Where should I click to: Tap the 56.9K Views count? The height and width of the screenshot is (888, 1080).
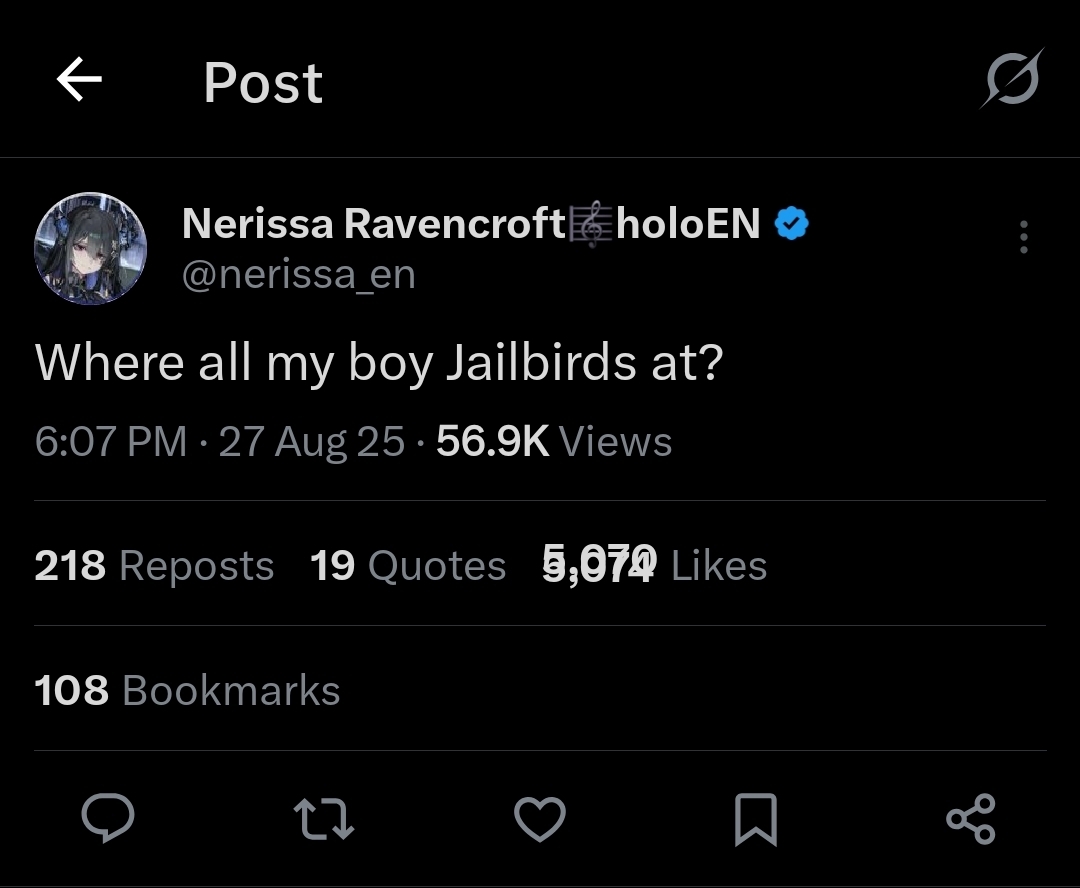554,441
